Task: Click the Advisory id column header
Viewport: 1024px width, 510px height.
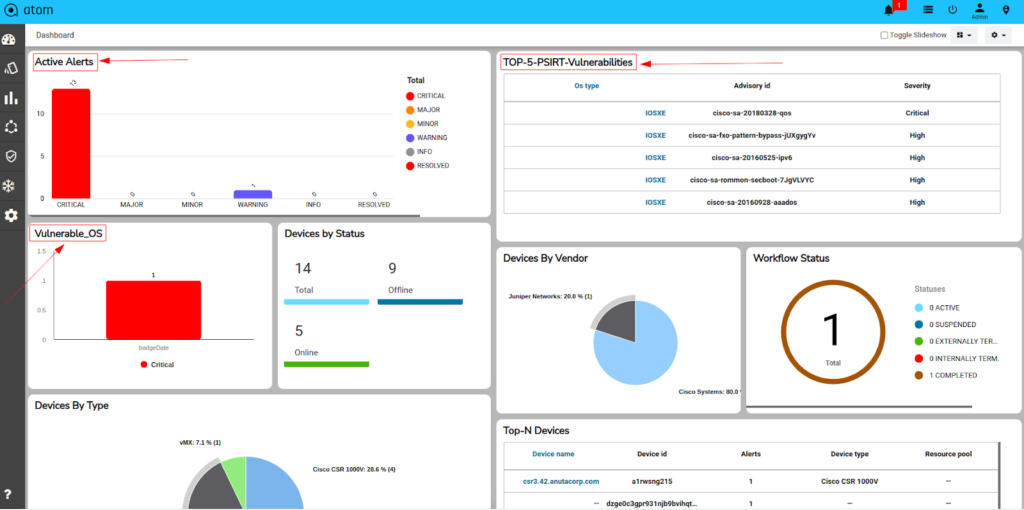Action: (x=752, y=86)
